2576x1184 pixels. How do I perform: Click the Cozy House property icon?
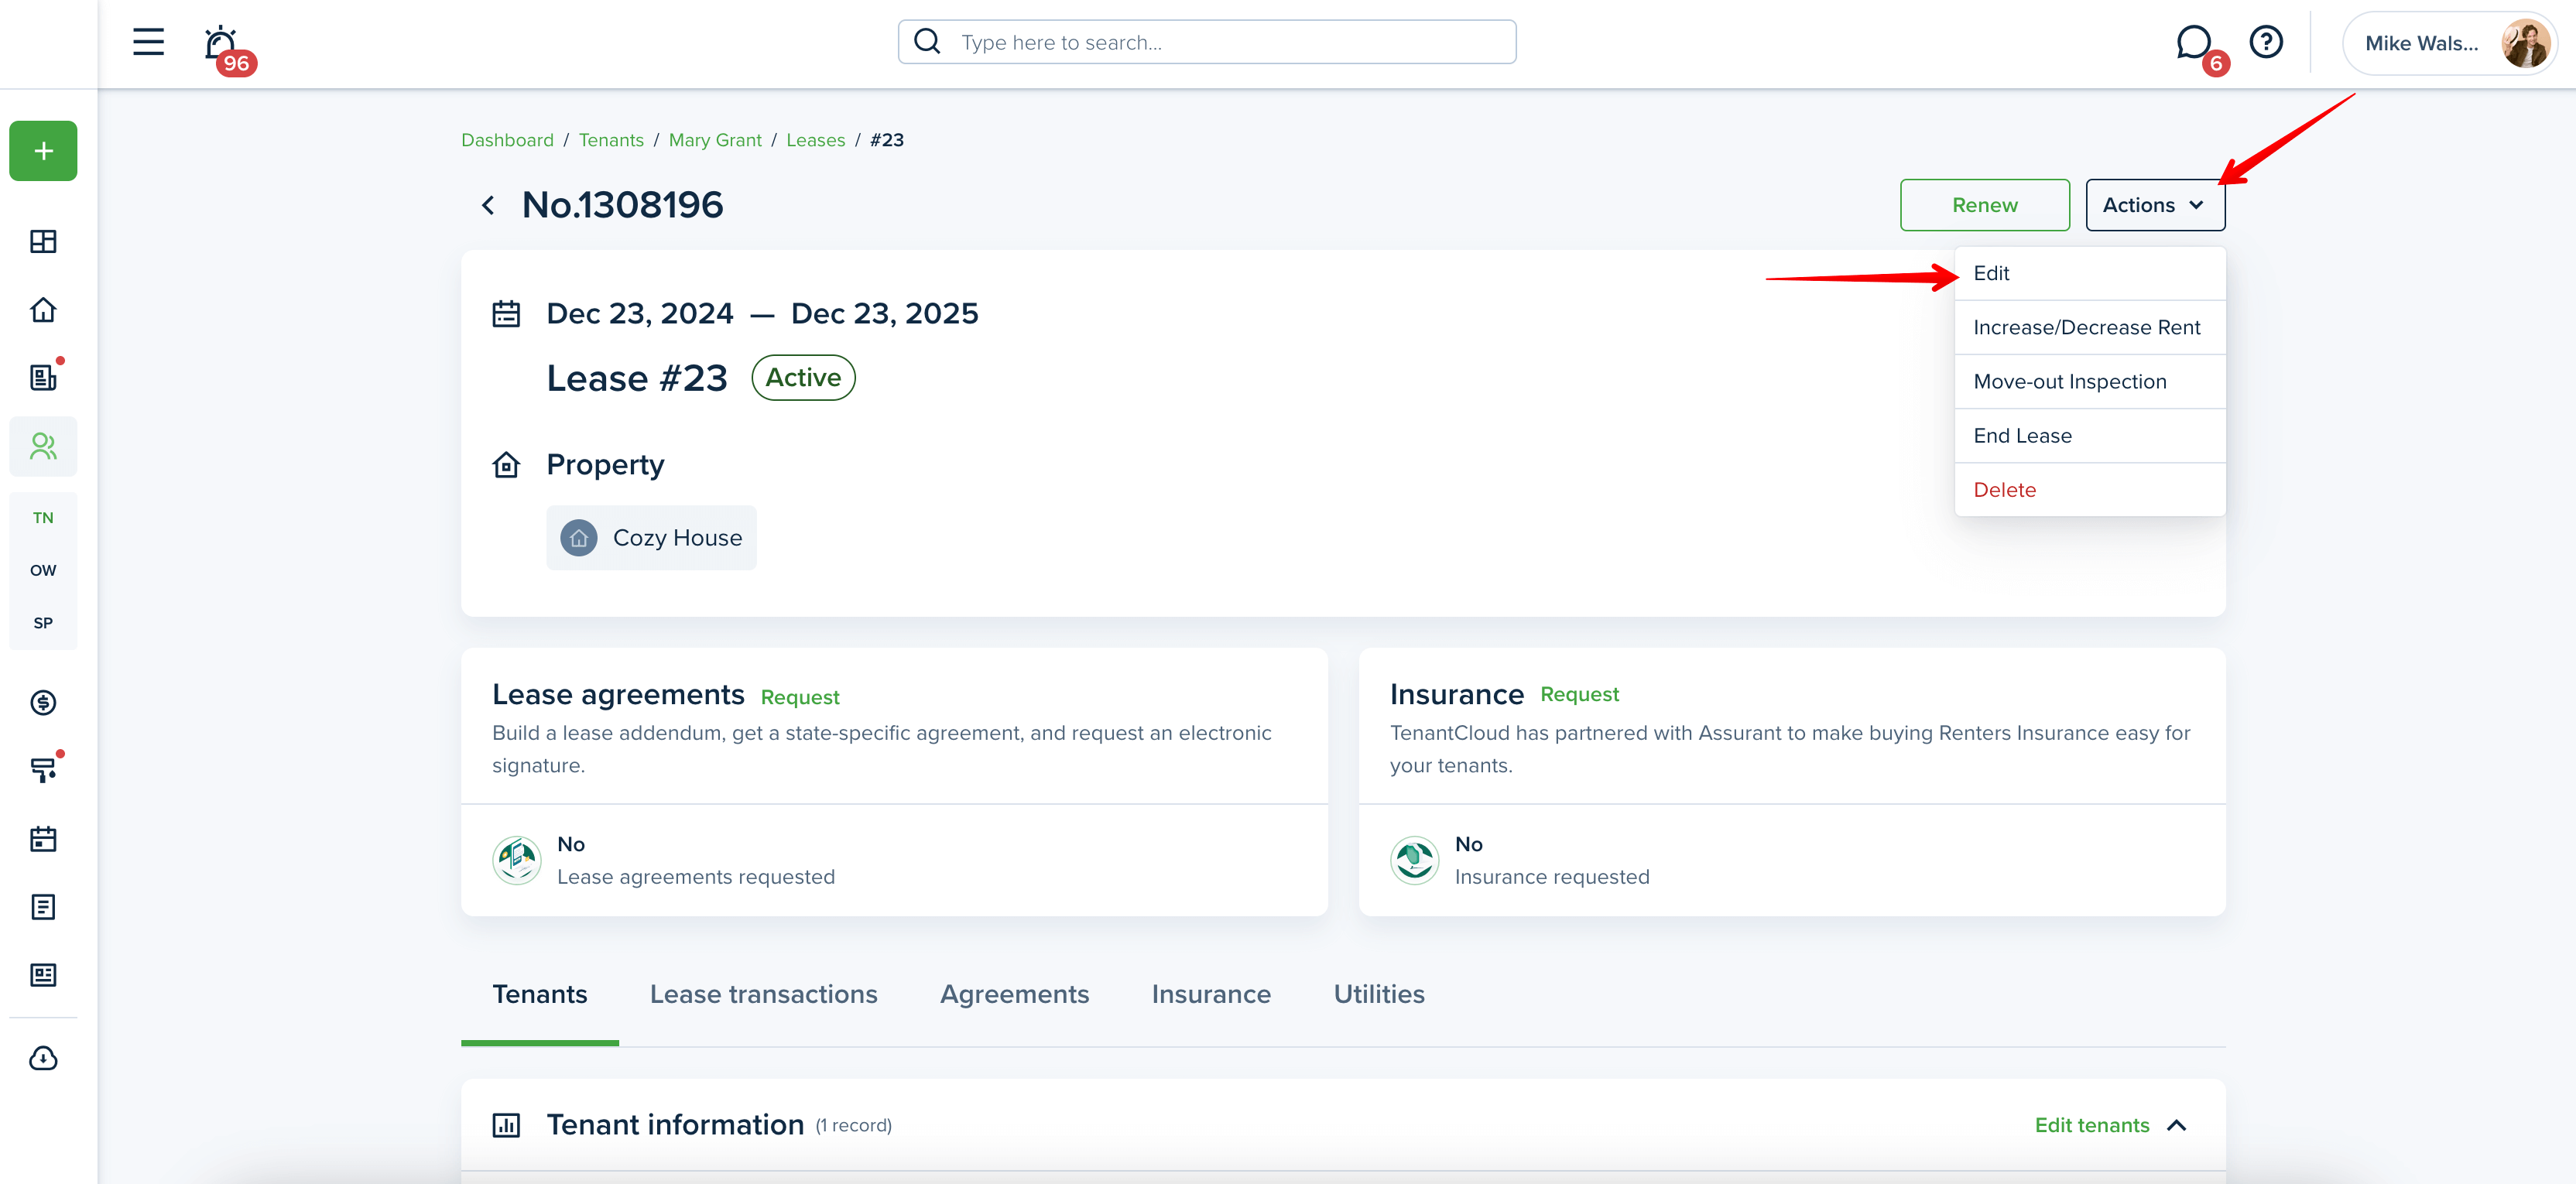click(x=579, y=538)
